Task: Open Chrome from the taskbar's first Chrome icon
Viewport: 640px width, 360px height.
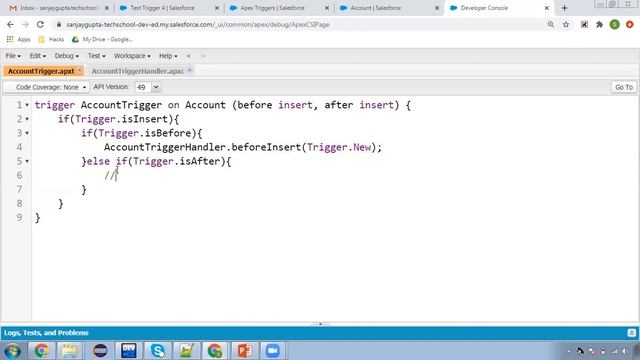Action: 42,351
